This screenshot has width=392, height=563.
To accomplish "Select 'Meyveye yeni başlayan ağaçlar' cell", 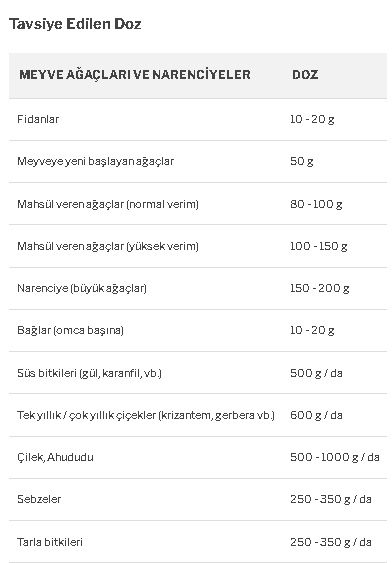I will 95,161.
